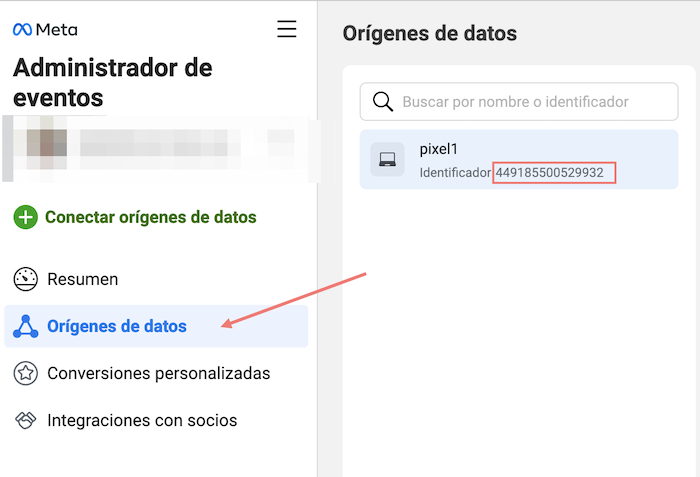
Task: Click the Orígenes de datos page heading
Action: click(429, 34)
